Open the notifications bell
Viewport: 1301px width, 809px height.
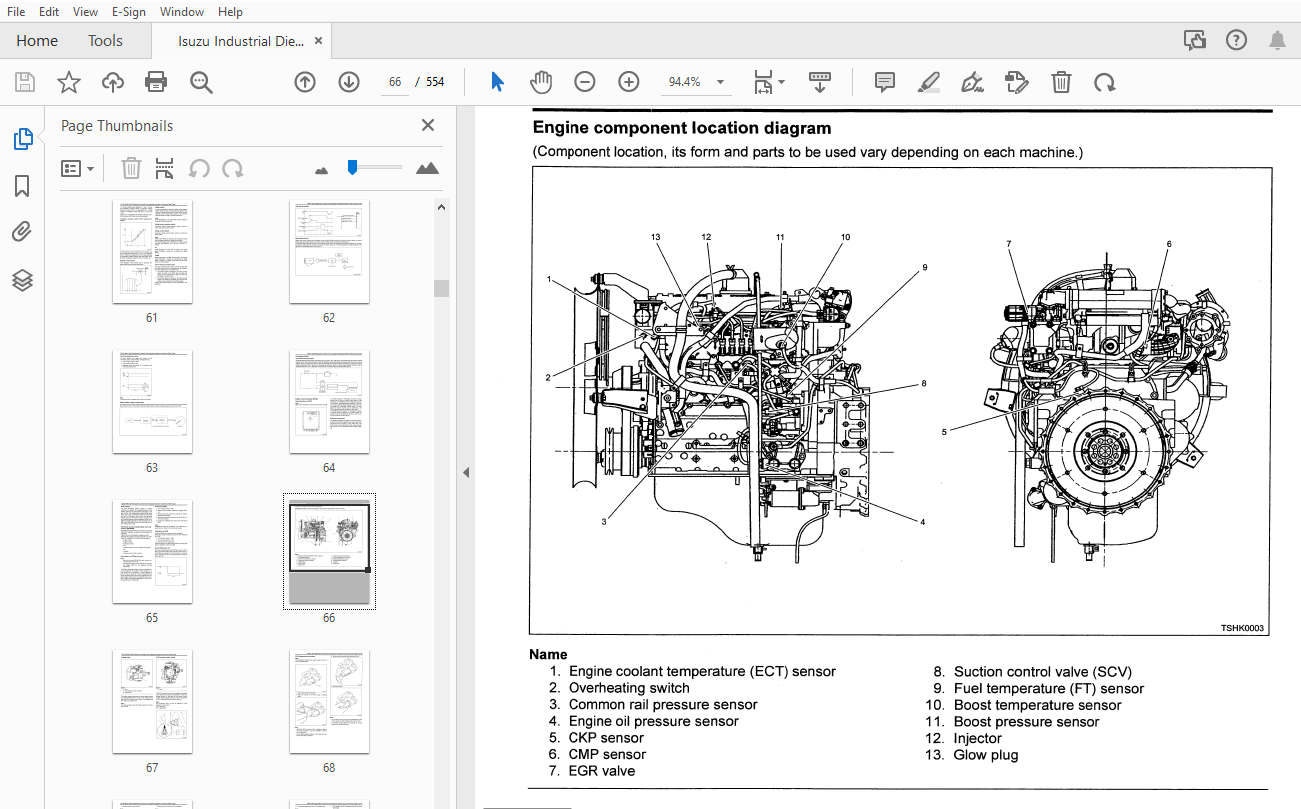tap(1277, 40)
